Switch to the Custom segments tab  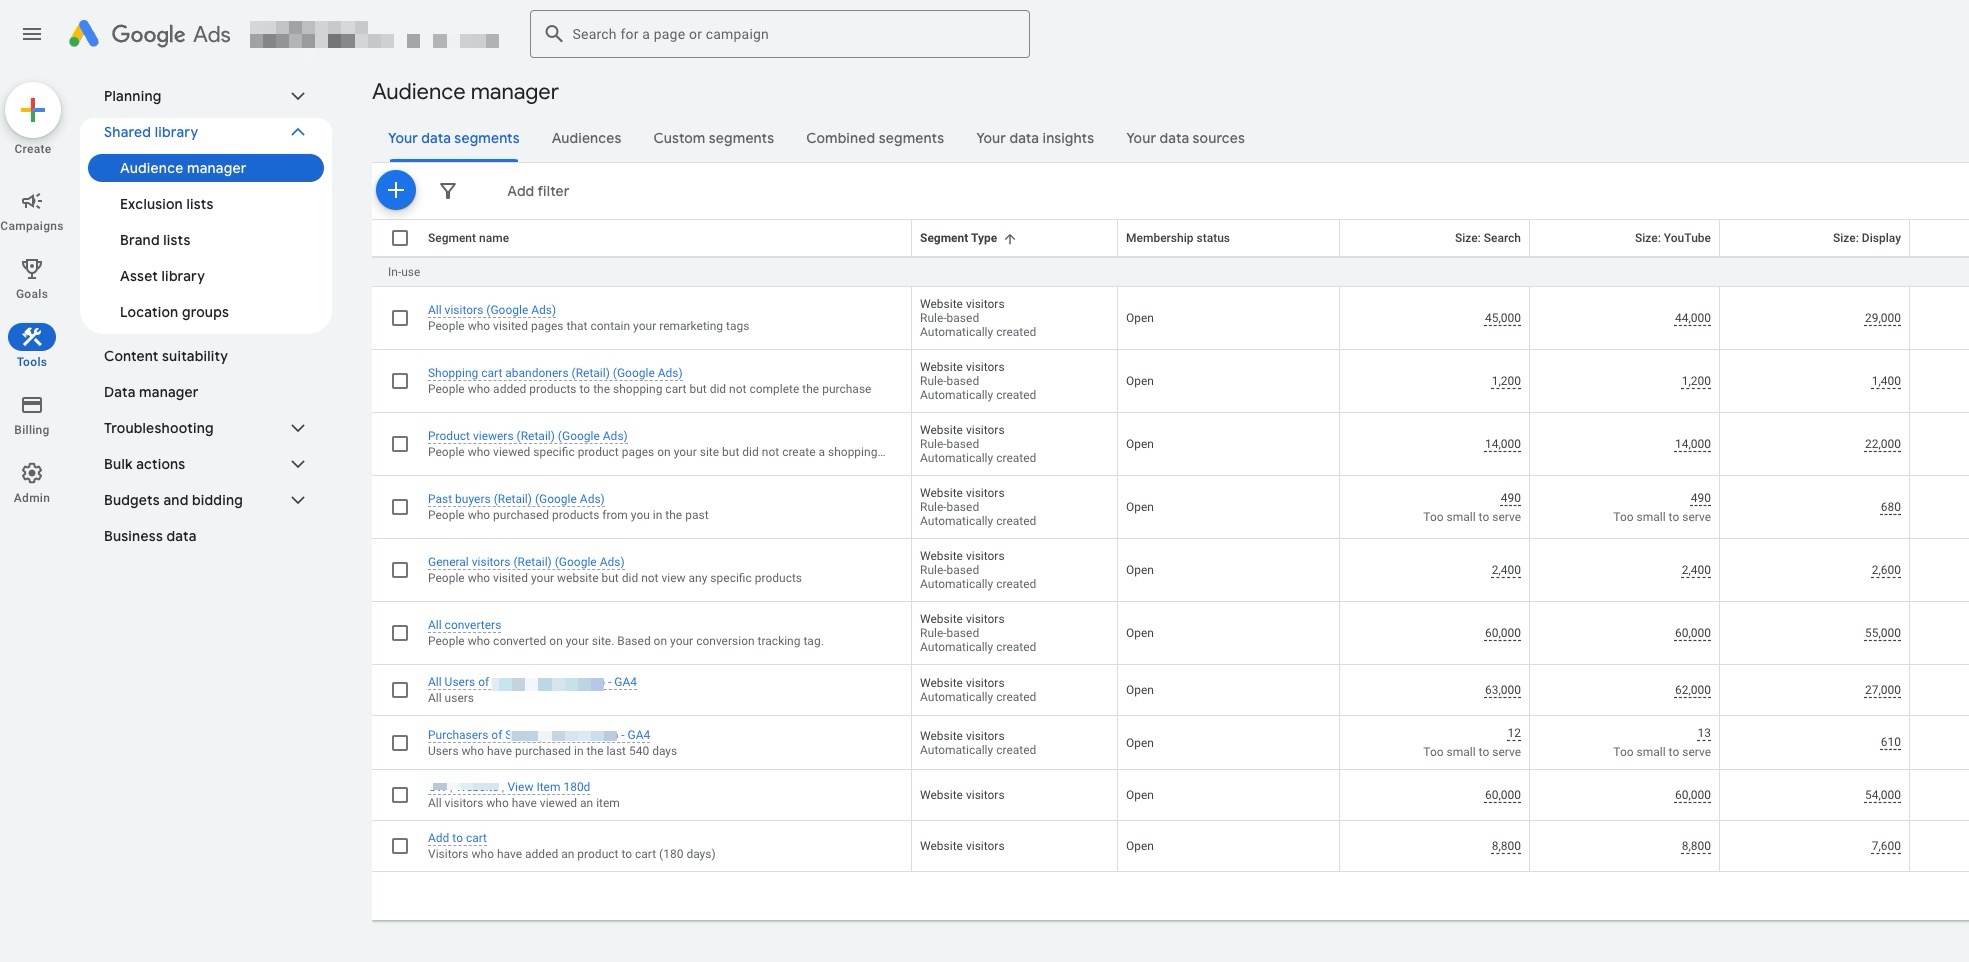point(713,138)
